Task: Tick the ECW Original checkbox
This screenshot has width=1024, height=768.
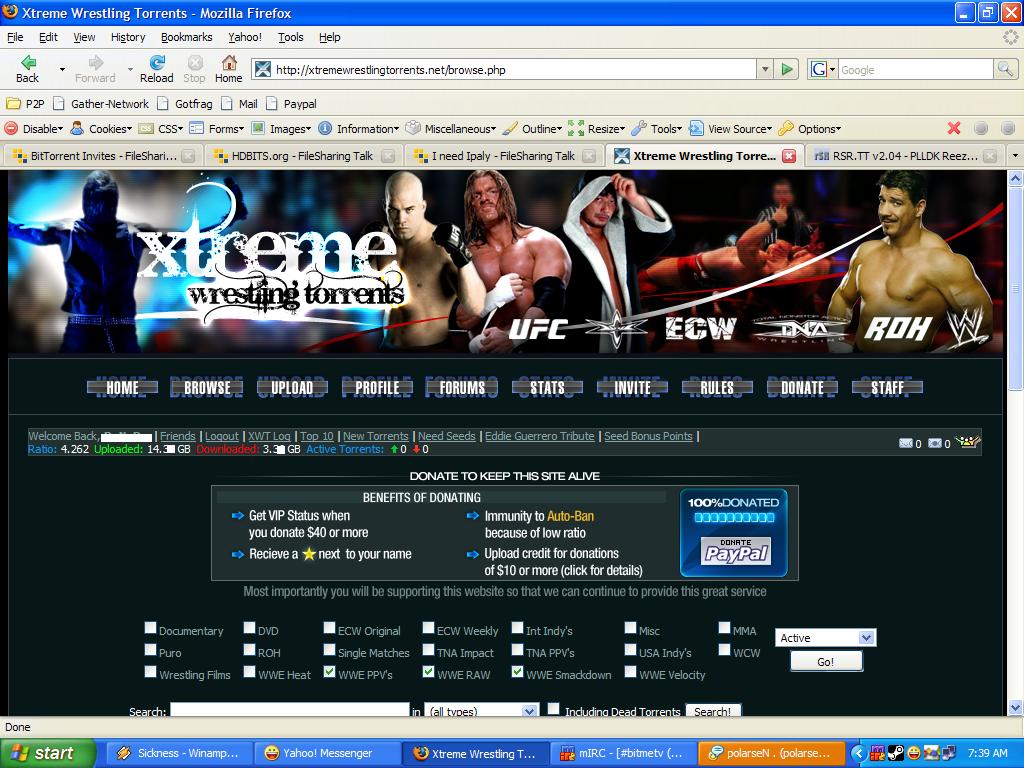Action: click(329, 628)
